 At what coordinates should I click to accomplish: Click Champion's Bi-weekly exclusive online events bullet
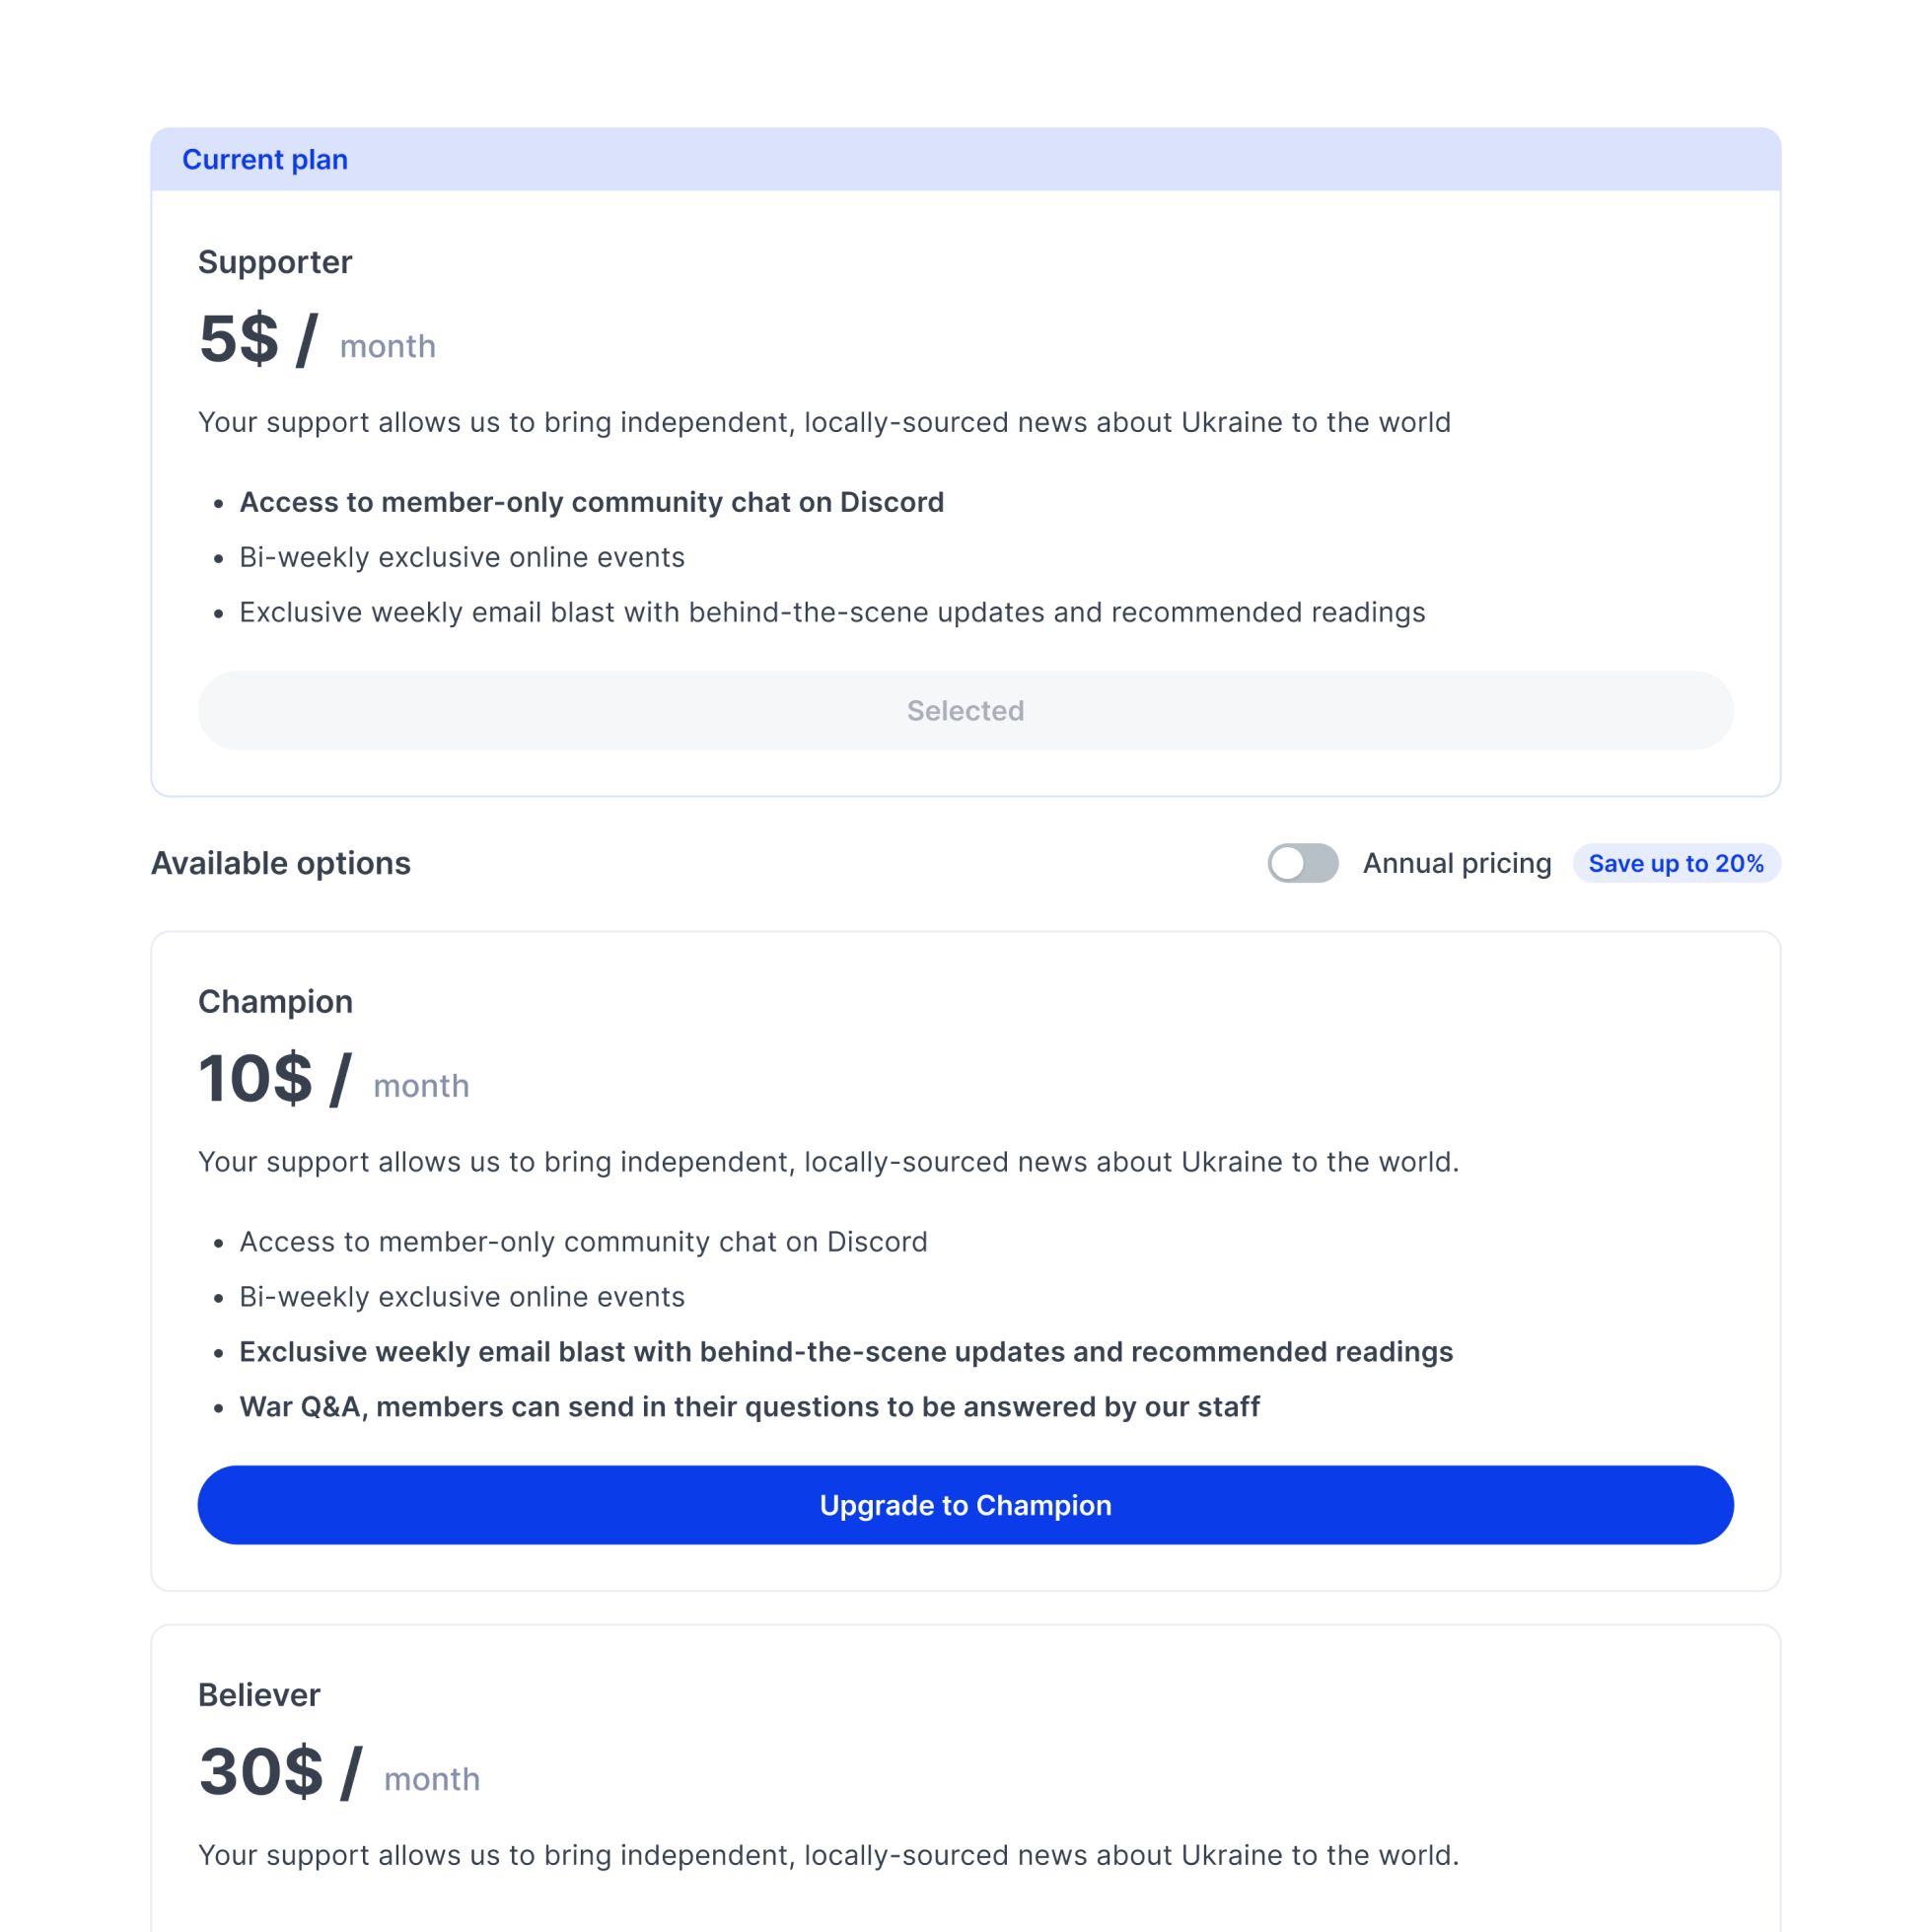(462, 1296)
